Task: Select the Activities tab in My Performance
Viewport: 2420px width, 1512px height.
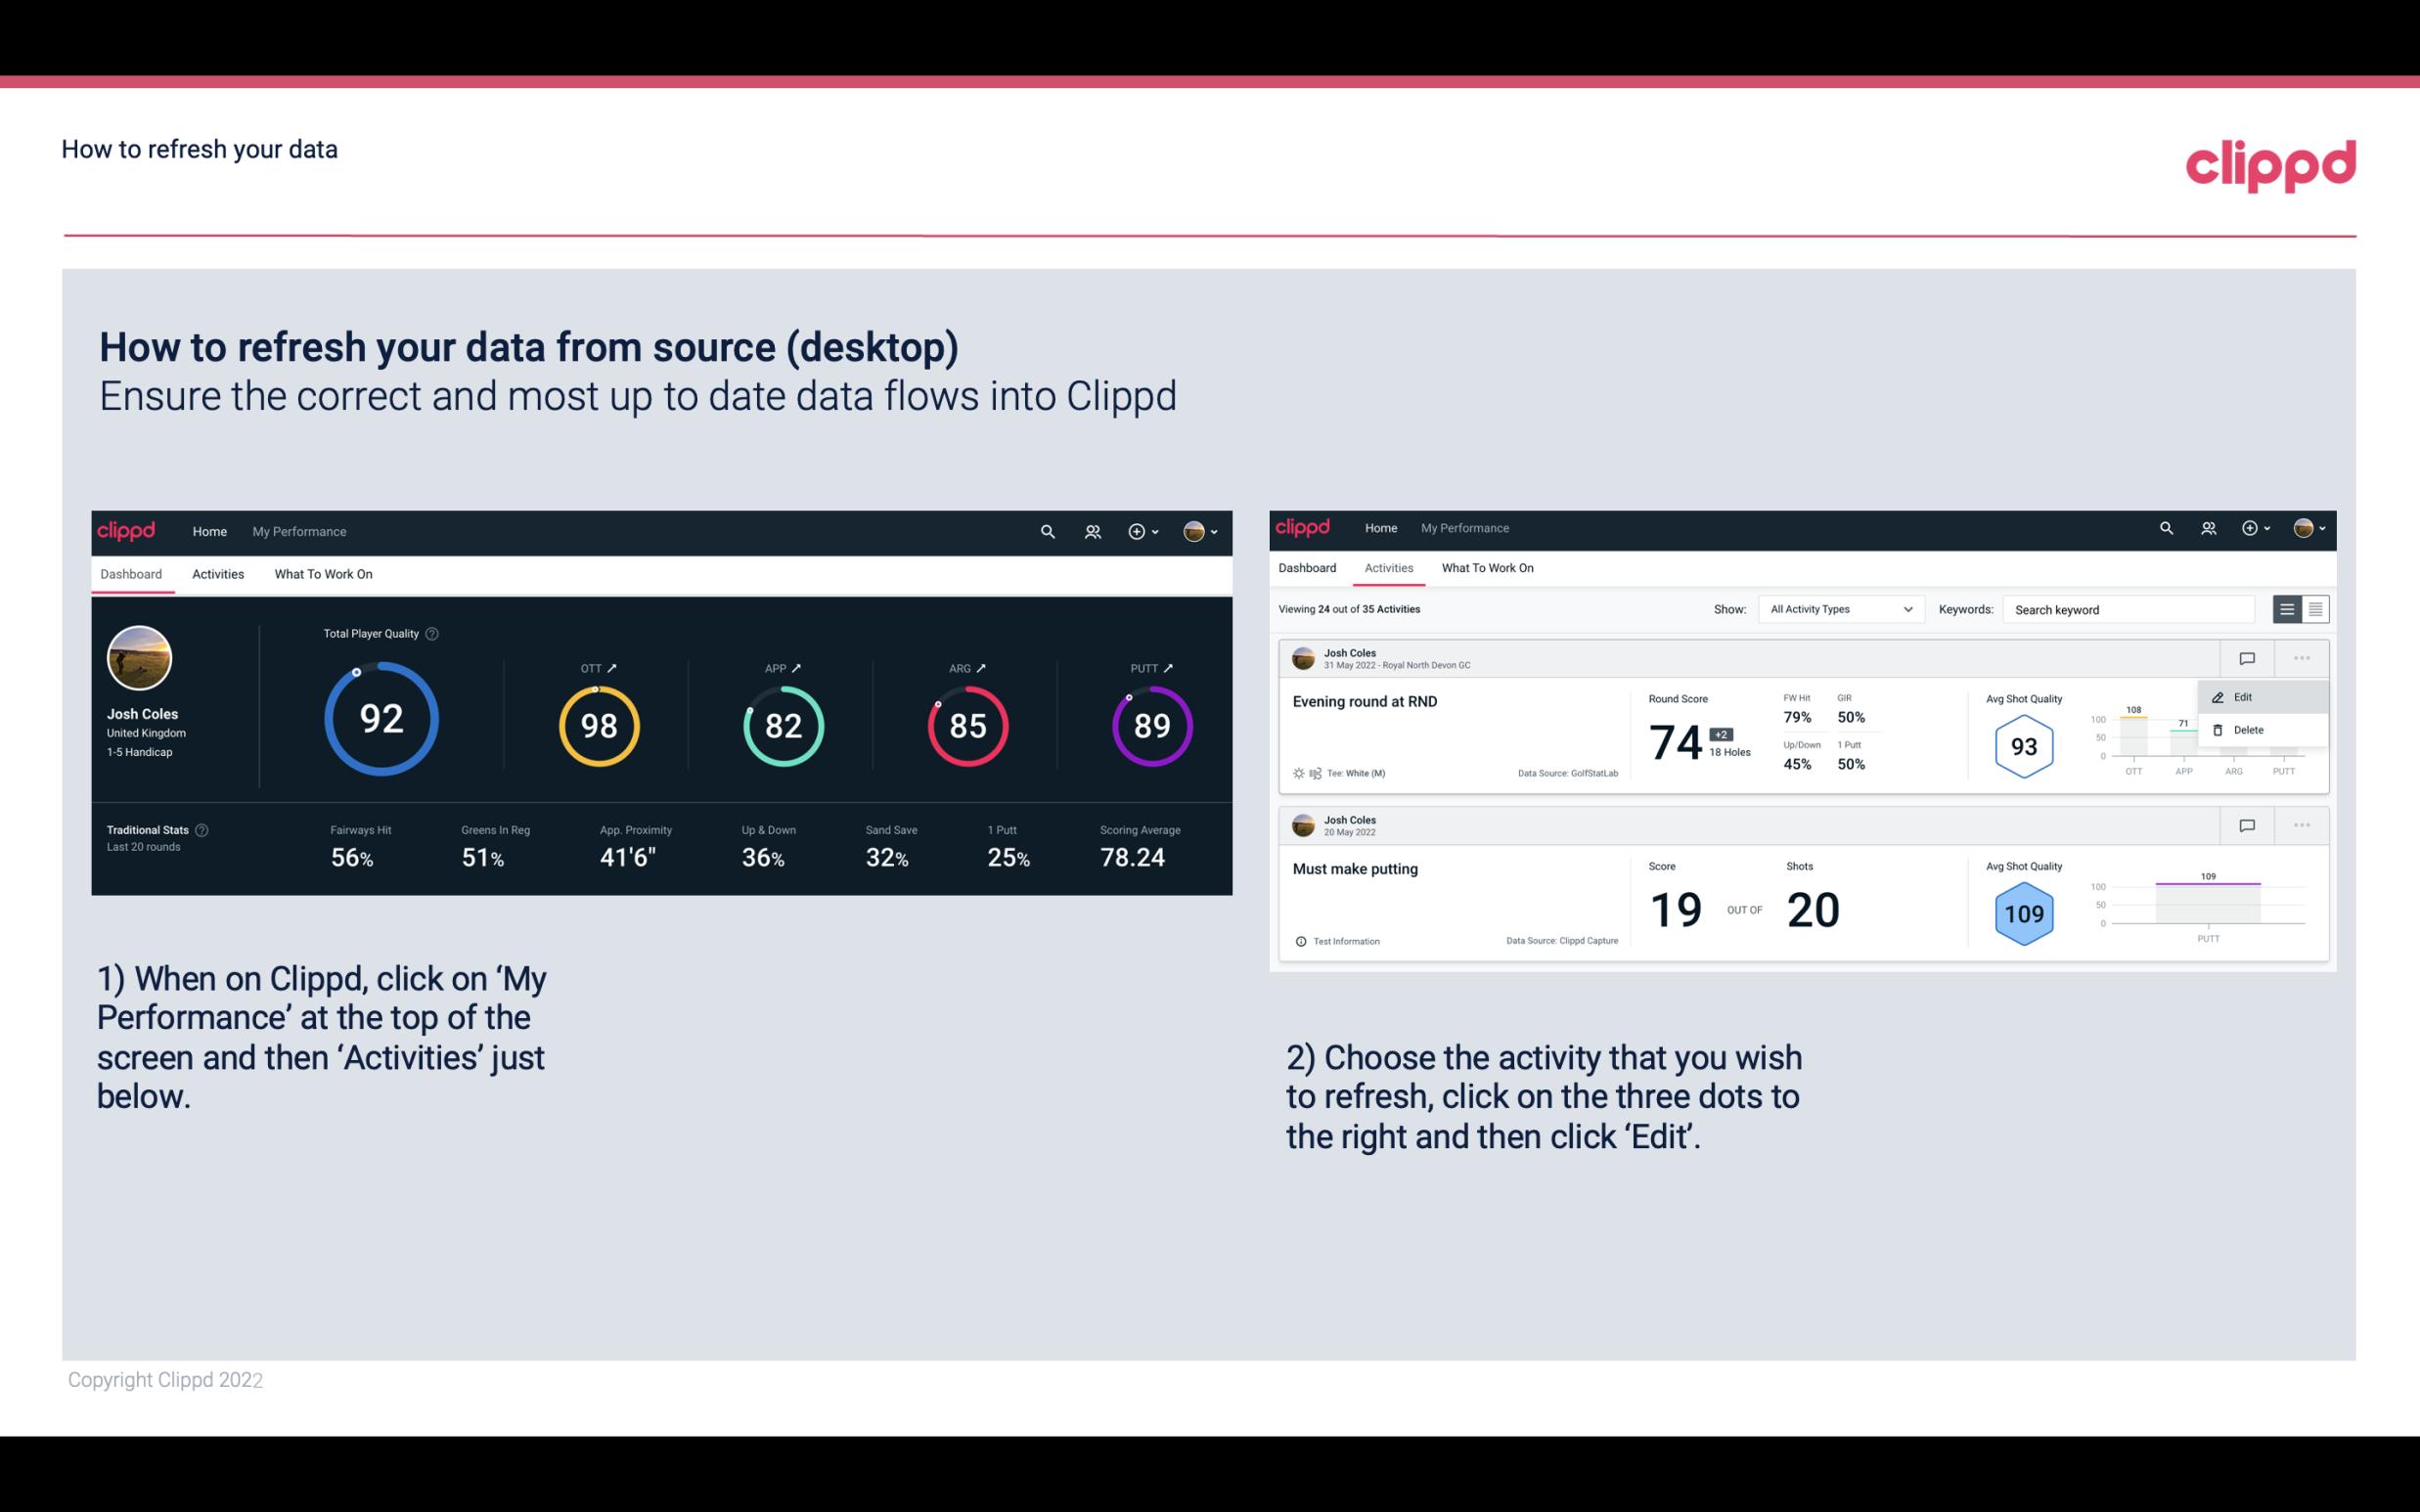Action: [216, 573]
